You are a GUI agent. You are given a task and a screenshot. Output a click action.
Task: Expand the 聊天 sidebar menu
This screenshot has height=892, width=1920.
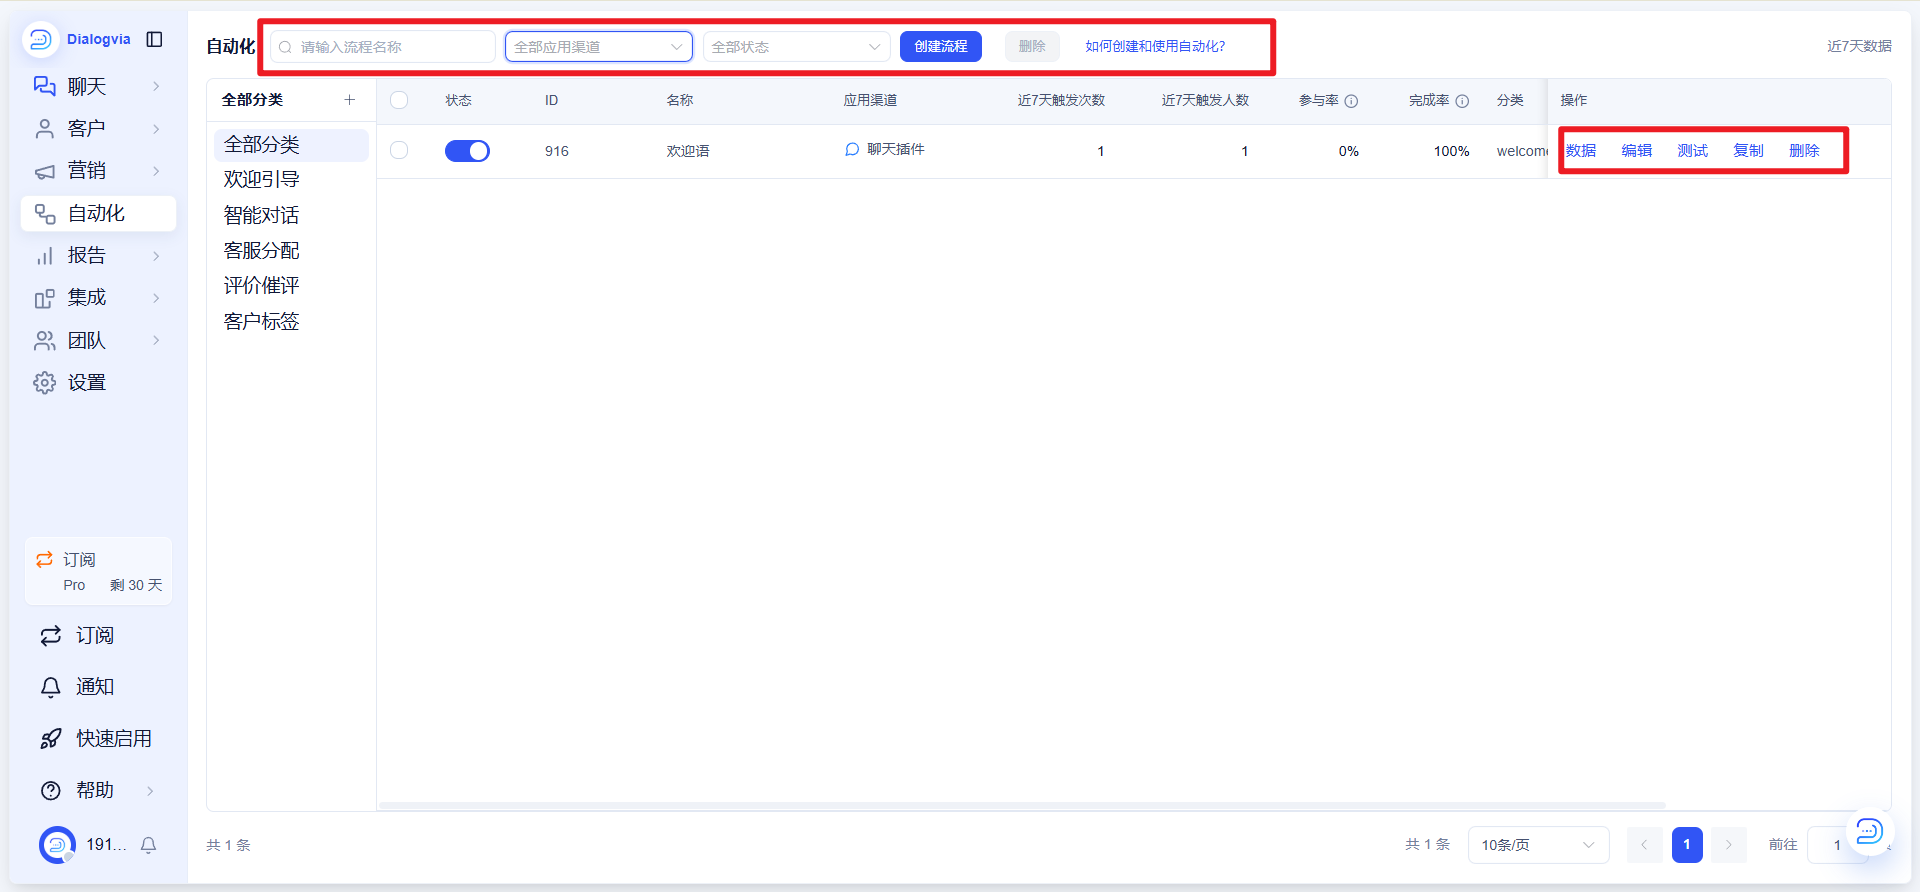tap(98, 86)
